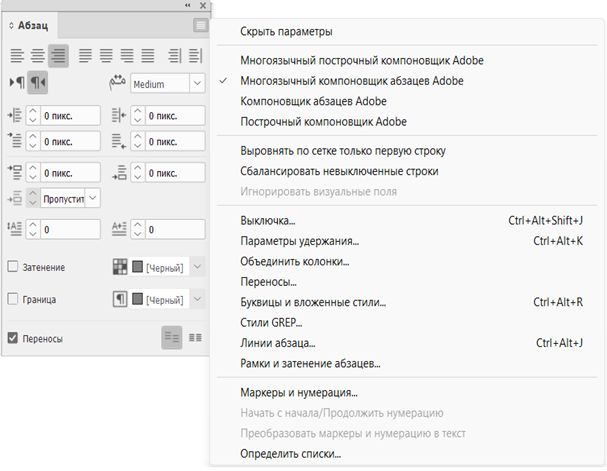Align text towards spine
The image size is (607, 471).
175,56
